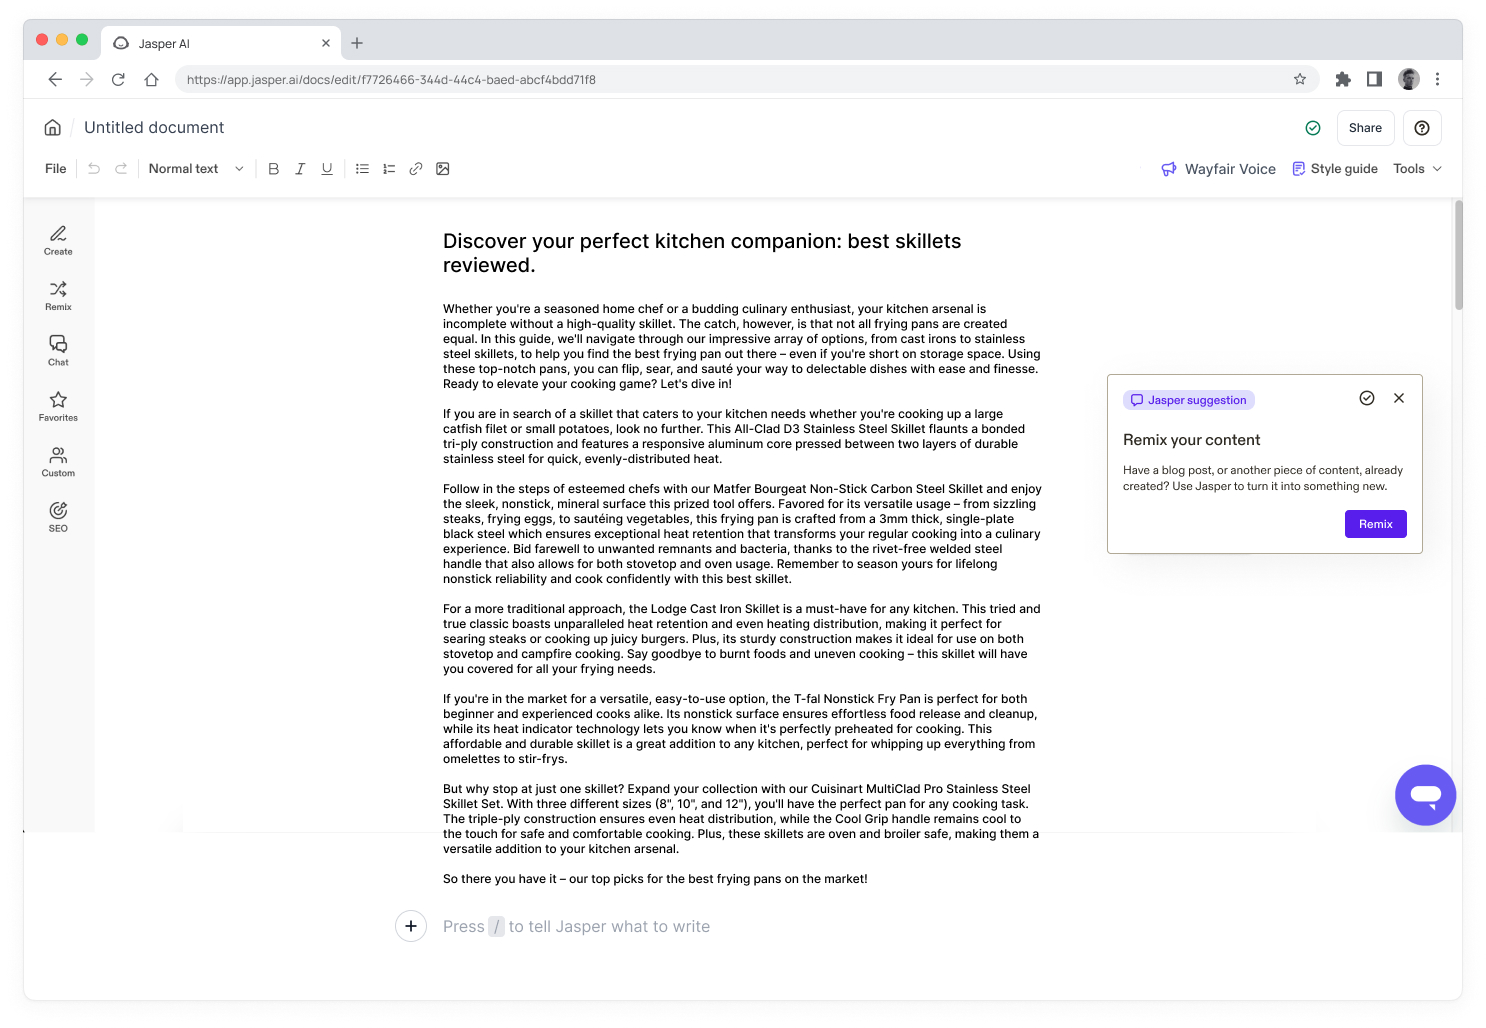Open Favorites in the left sidebar

(58, 405)
